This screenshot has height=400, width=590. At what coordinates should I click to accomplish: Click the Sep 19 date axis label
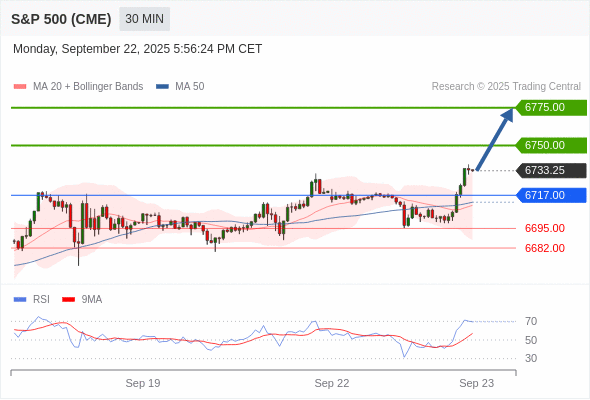coord(143,383)
